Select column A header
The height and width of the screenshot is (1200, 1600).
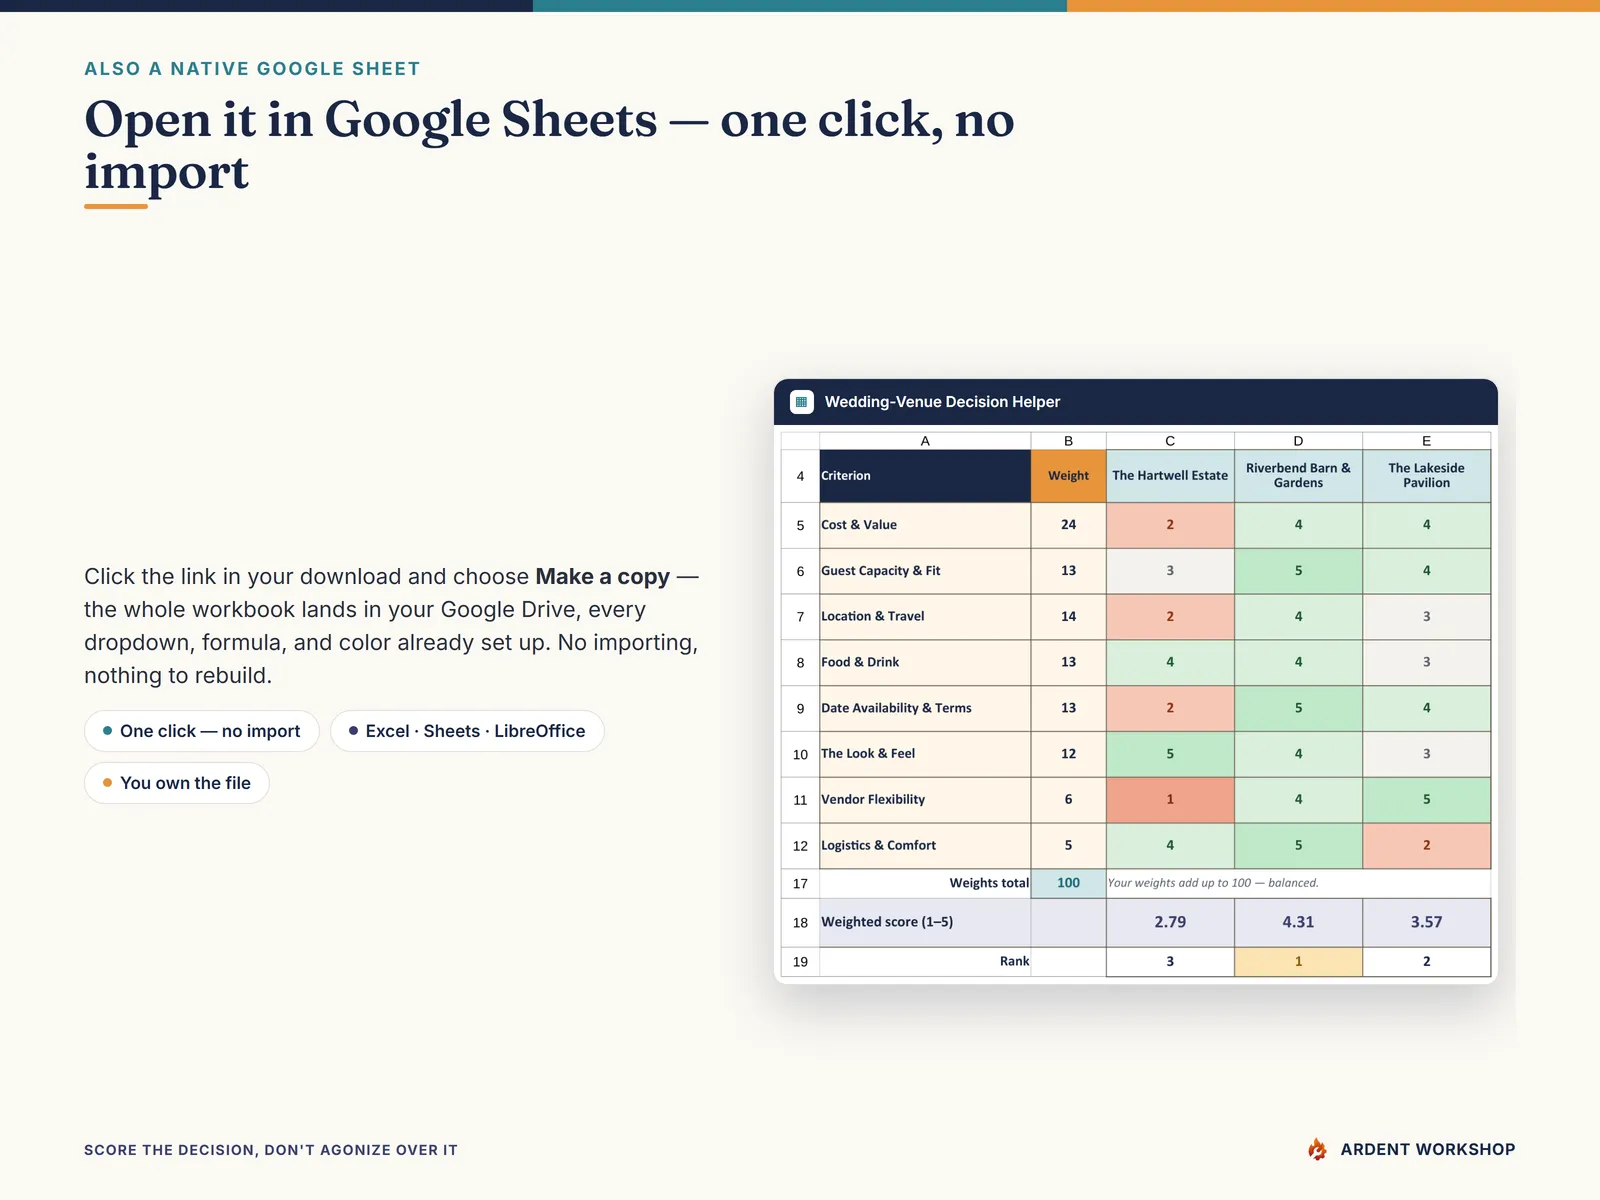coord(925,441)
